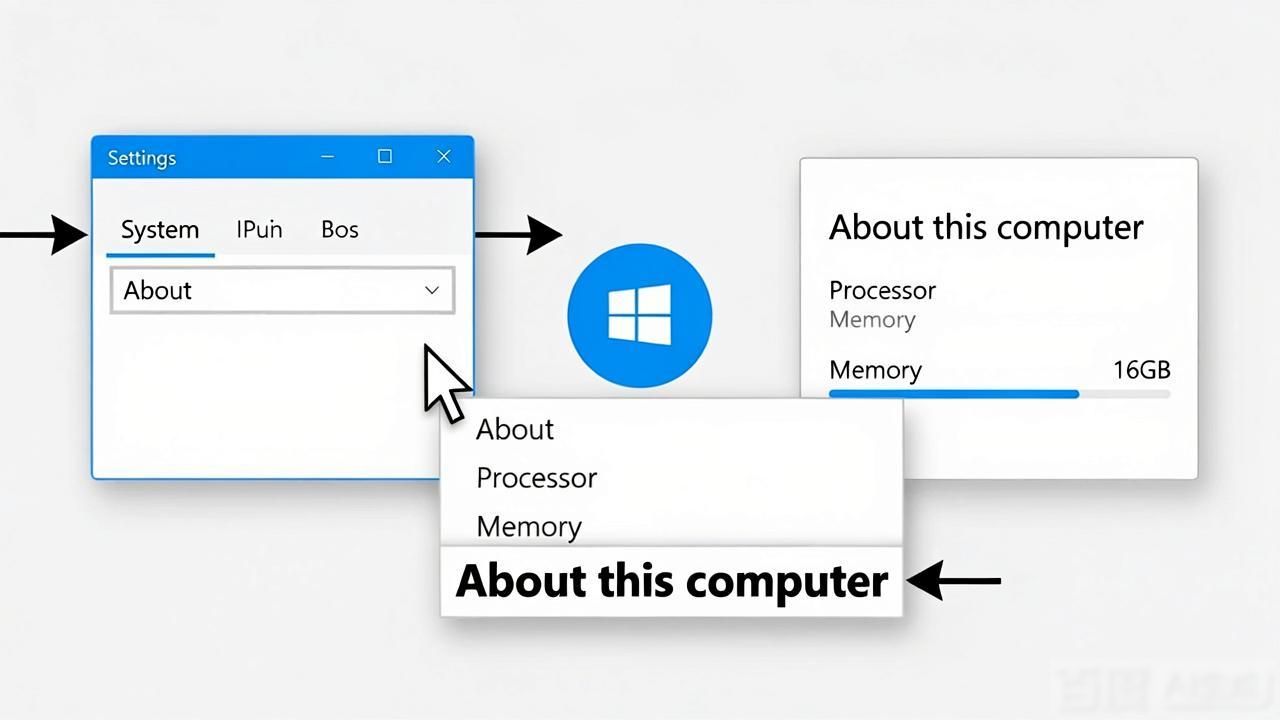Expand the About combo box in Settings
Viewport: 1280px width, 720px height.
(282, 290)
